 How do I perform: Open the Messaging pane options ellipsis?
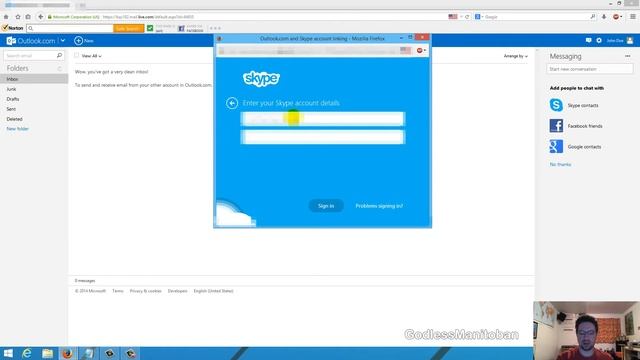pyautogui.click(x=627, y=56)
